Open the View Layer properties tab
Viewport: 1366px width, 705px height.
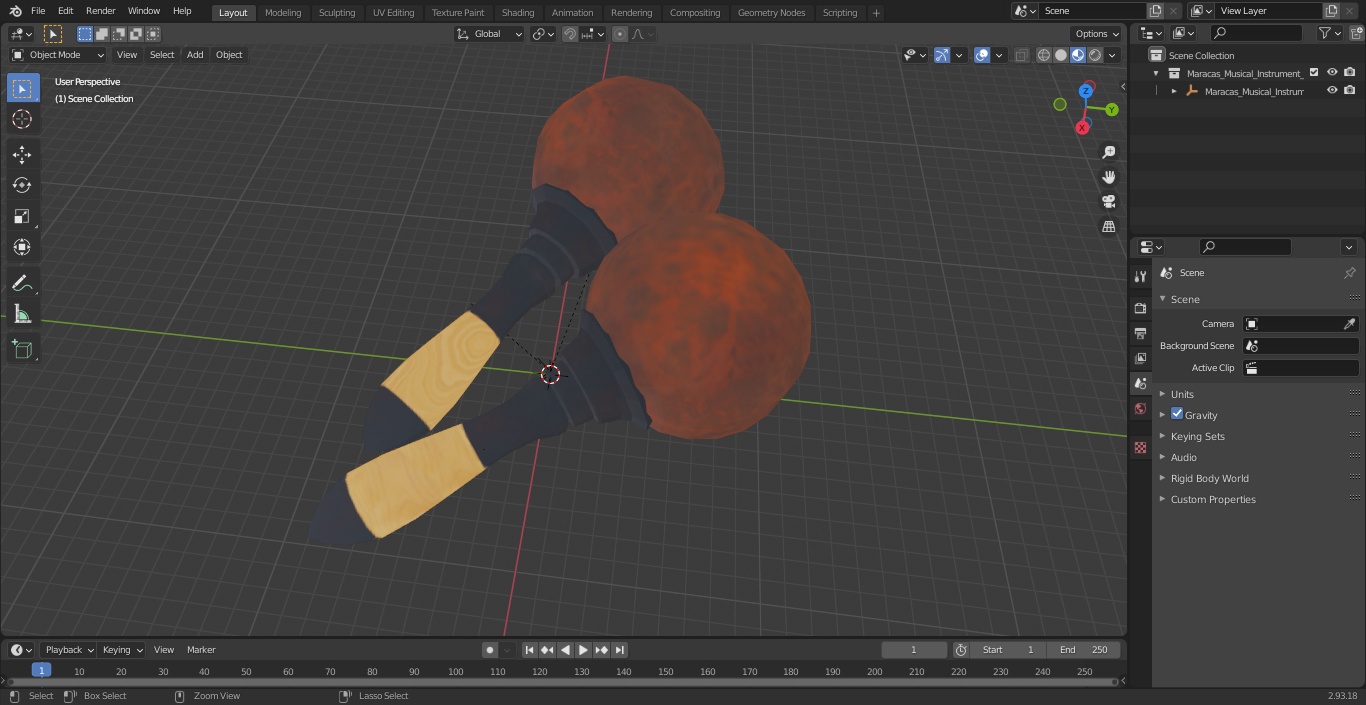point(1140,358)
